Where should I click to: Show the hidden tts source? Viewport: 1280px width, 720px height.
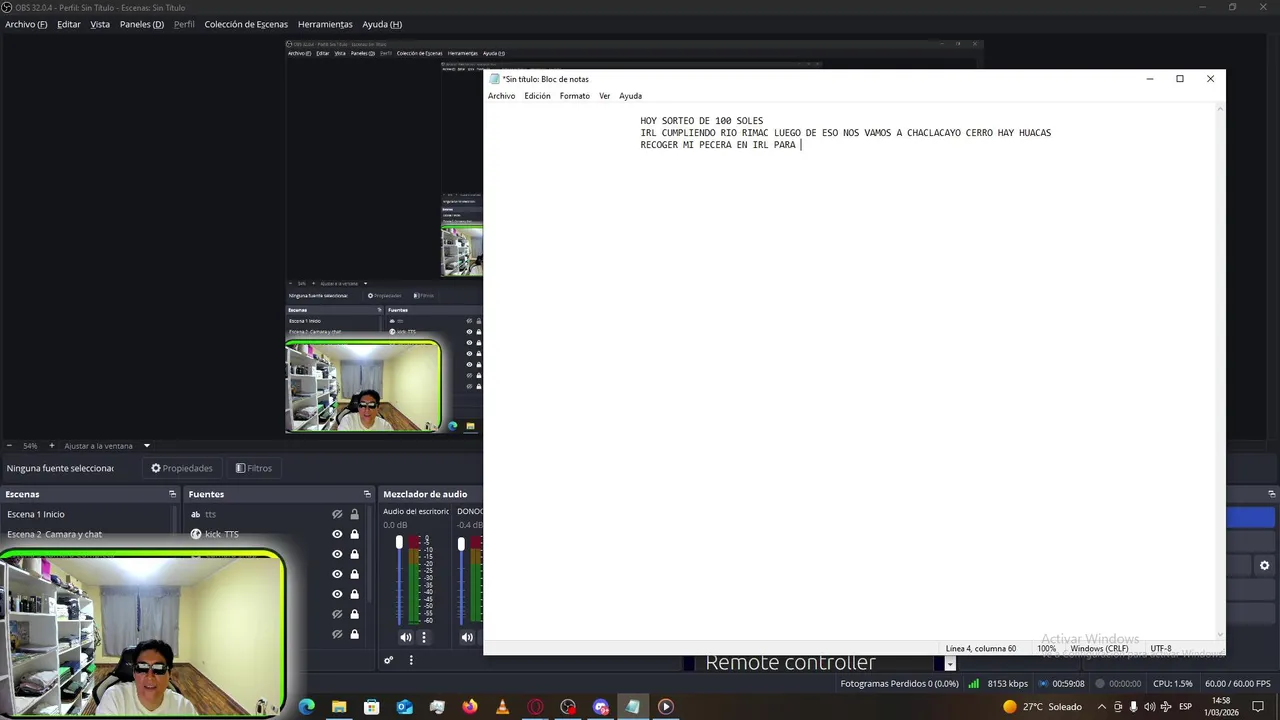[x=337, y=514]
